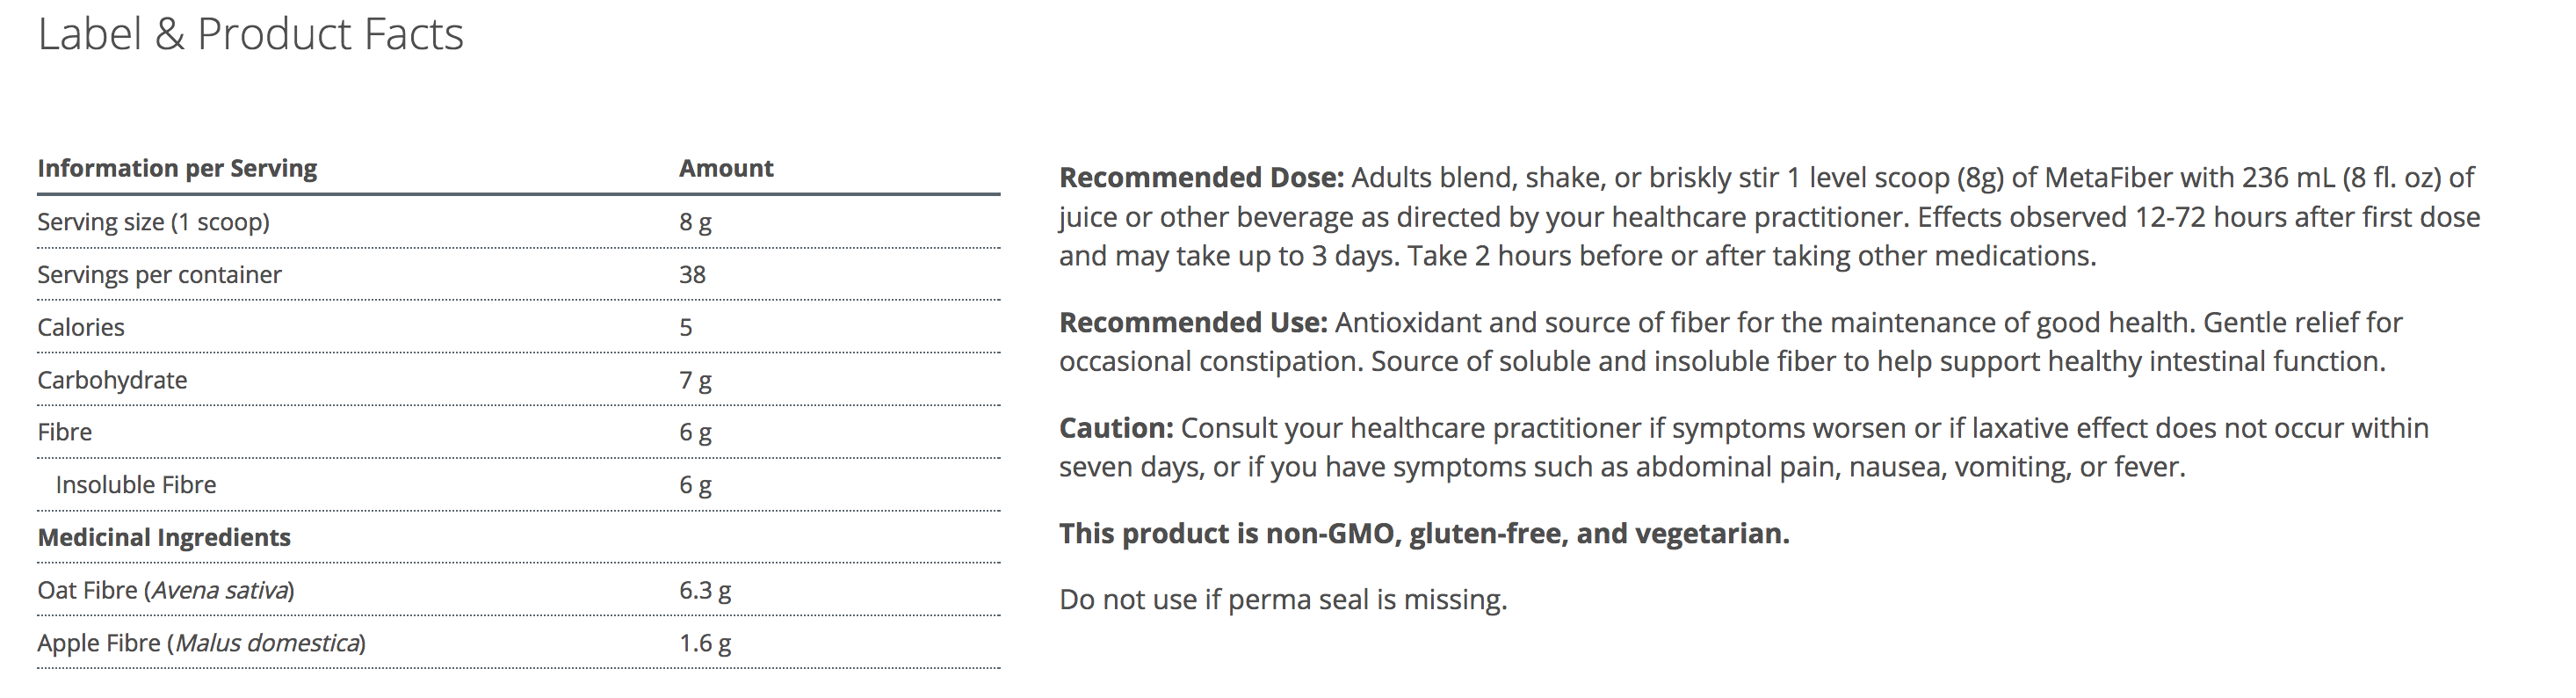Viewport: 2576px width, 698px height.
Task: Click the bold "Recommended Use:" label
Action: click(x=1193, y=323)
